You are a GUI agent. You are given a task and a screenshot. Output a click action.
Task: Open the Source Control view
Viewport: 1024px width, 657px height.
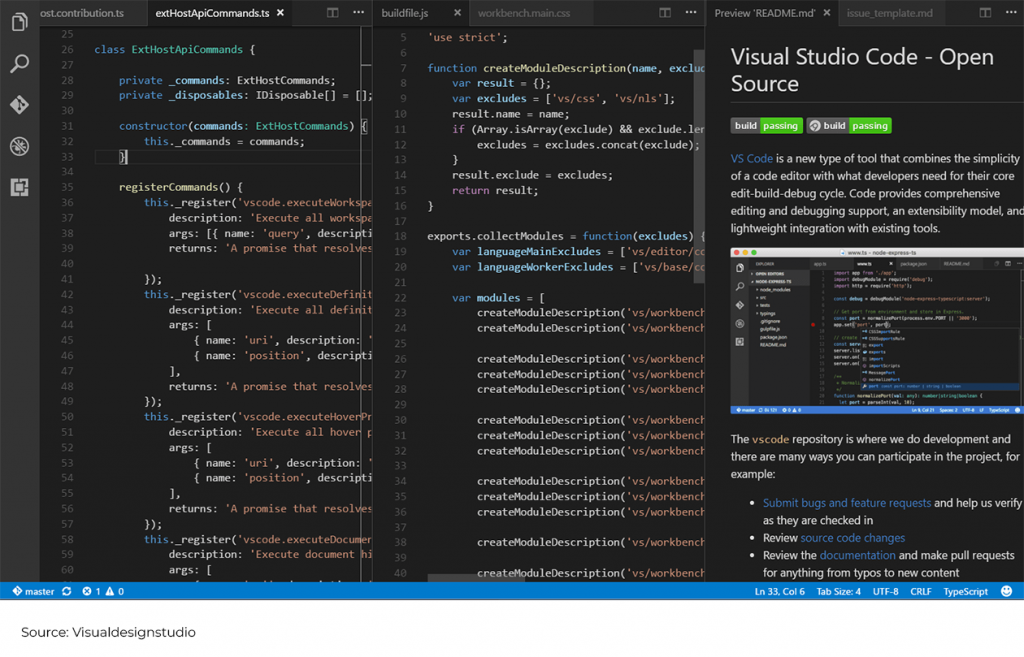pyautogui.click(x=19, y=105)
